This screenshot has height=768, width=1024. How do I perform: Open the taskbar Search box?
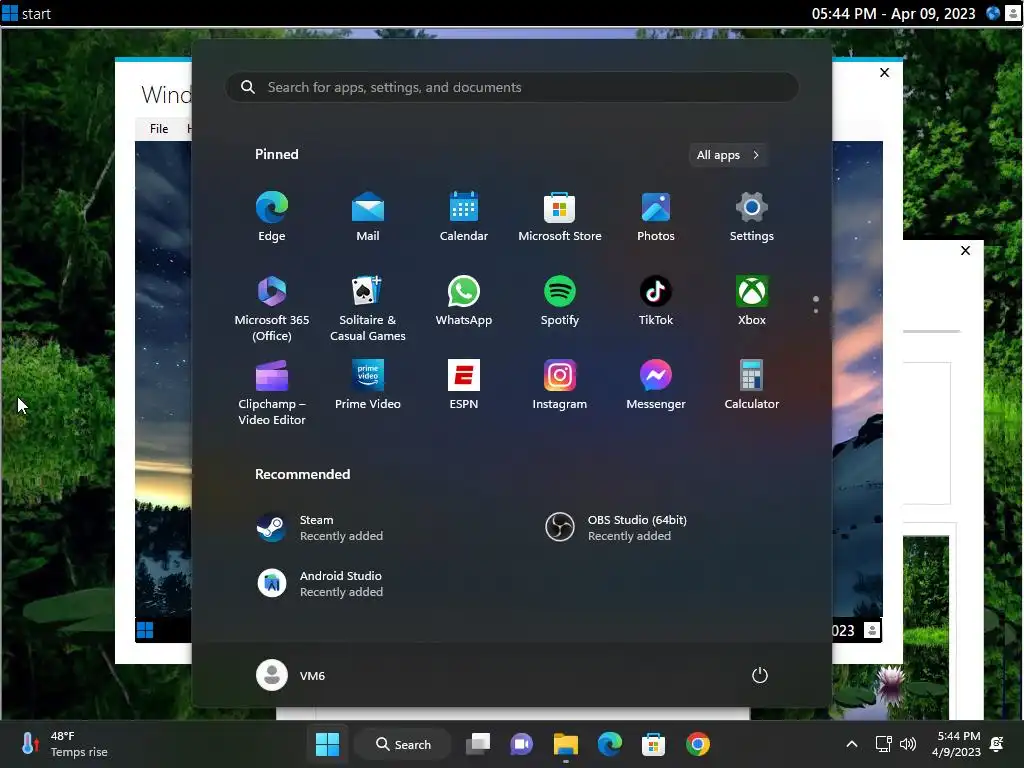click(x=404, y=744)
